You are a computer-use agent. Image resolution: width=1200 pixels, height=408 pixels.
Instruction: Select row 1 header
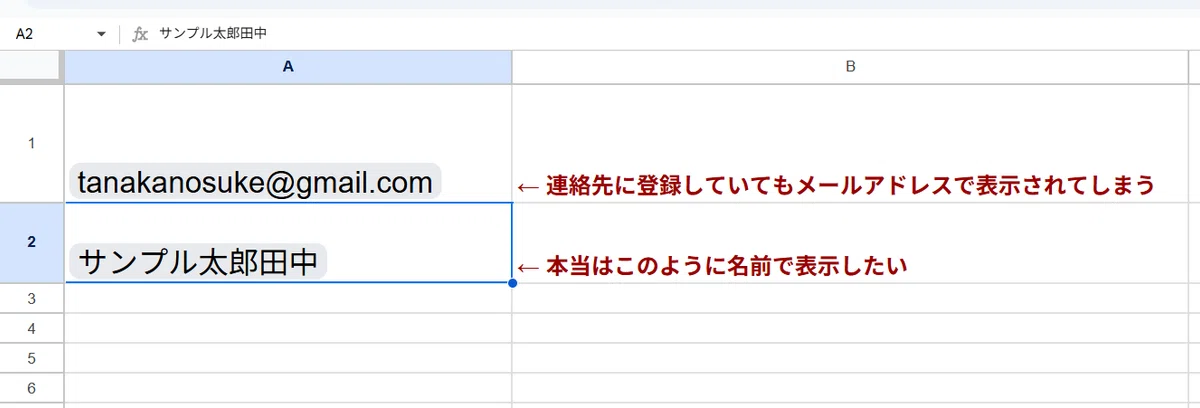point(32,143)
